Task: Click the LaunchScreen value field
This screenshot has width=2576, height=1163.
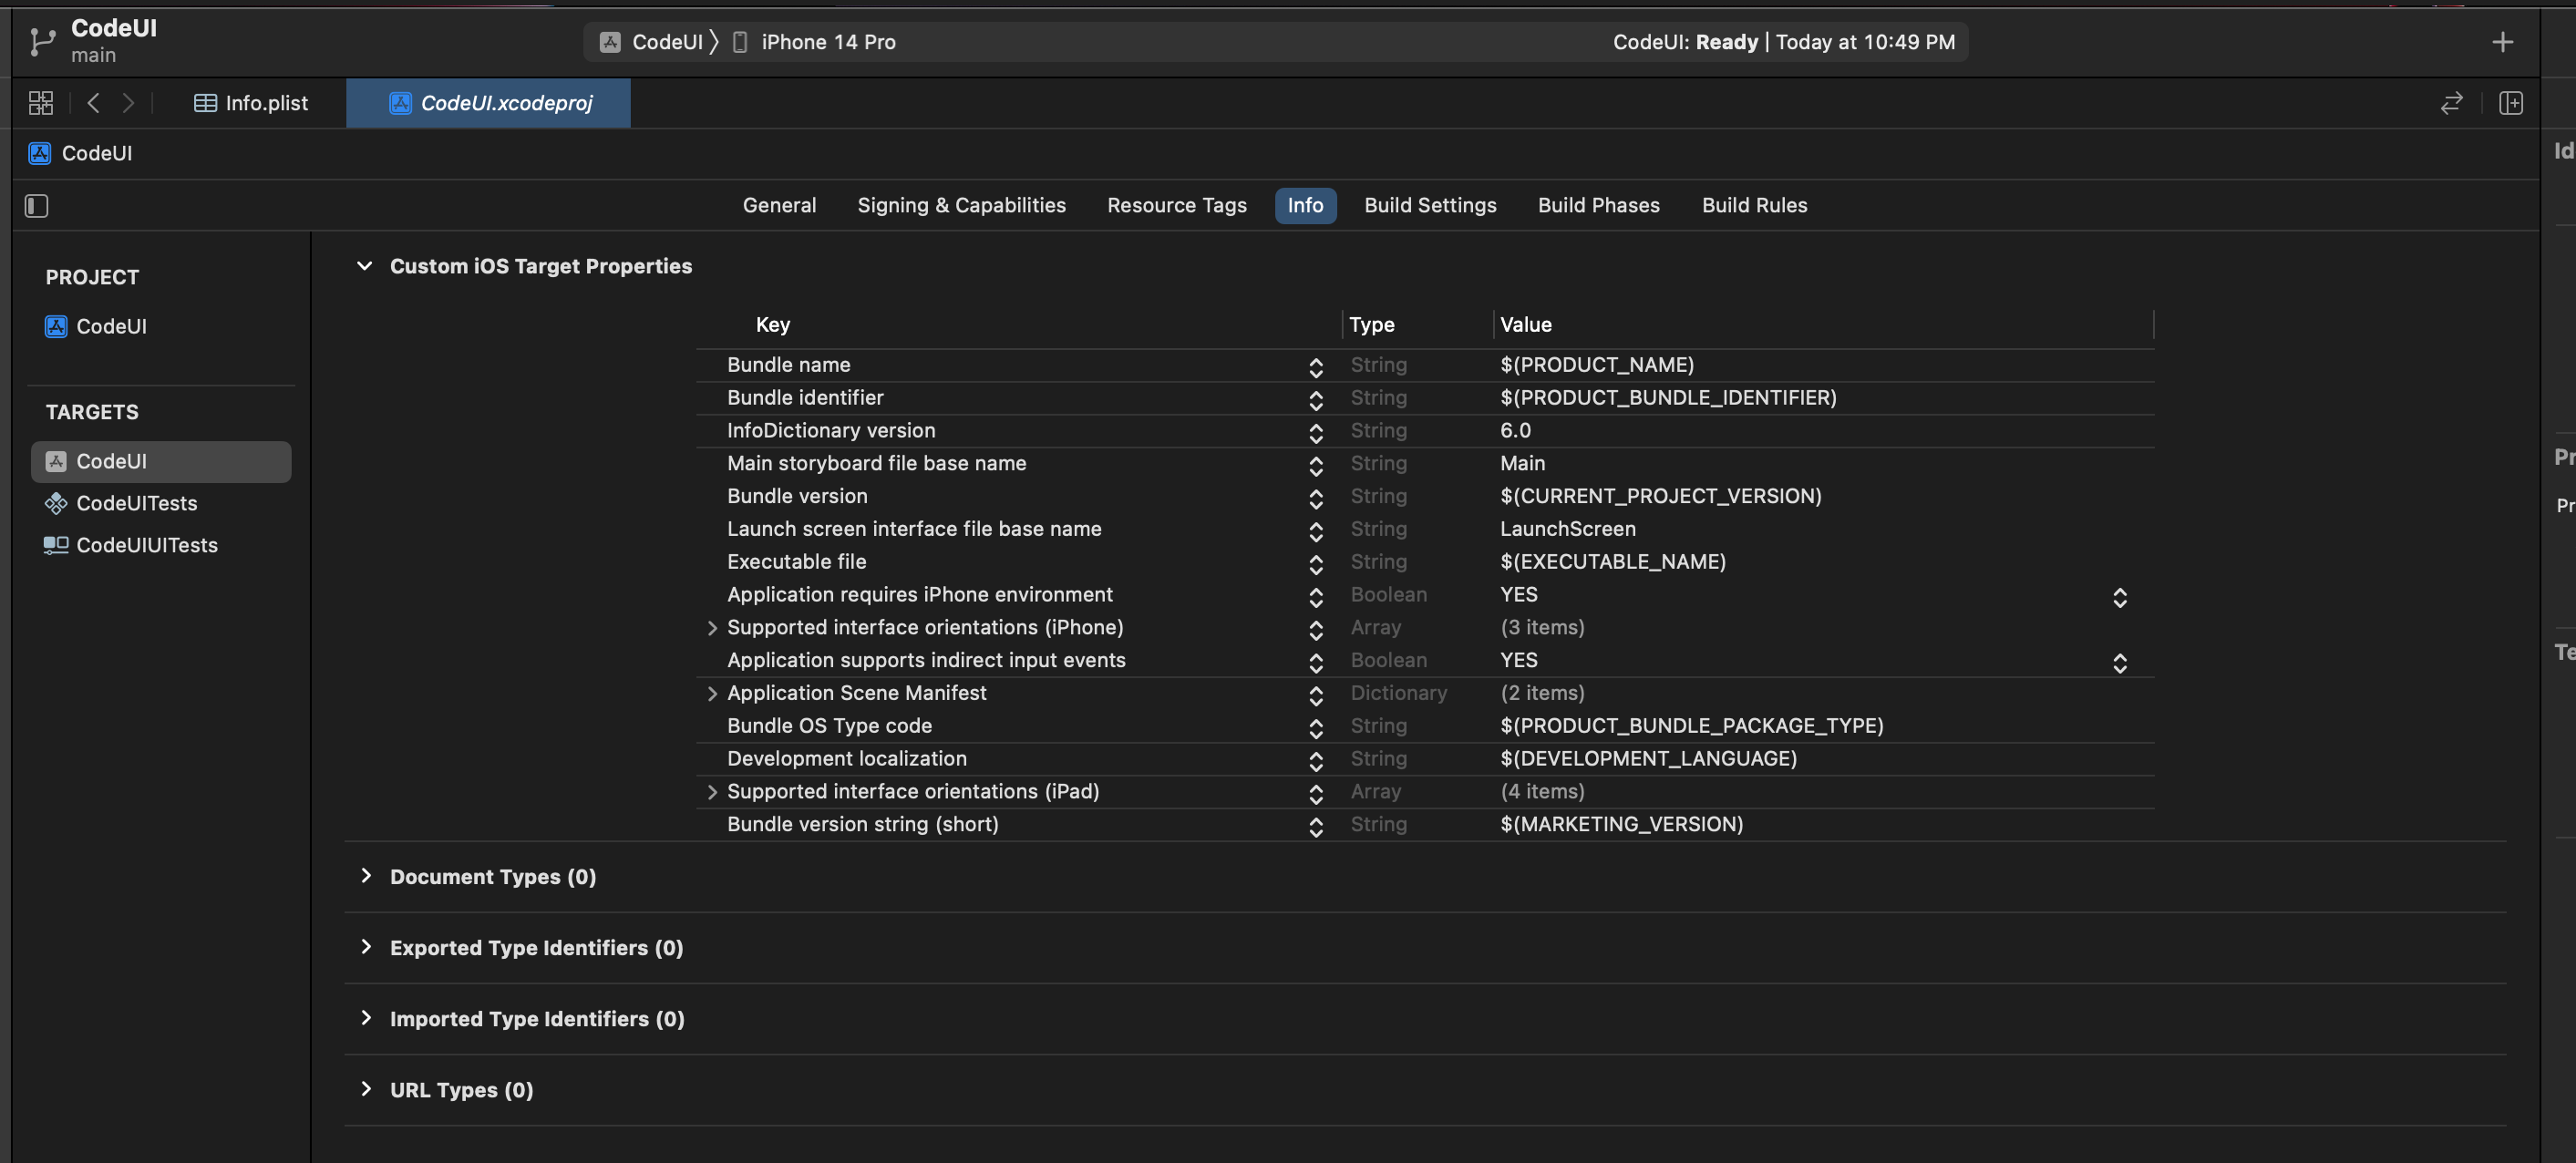Action: (x=1568, y=529)
